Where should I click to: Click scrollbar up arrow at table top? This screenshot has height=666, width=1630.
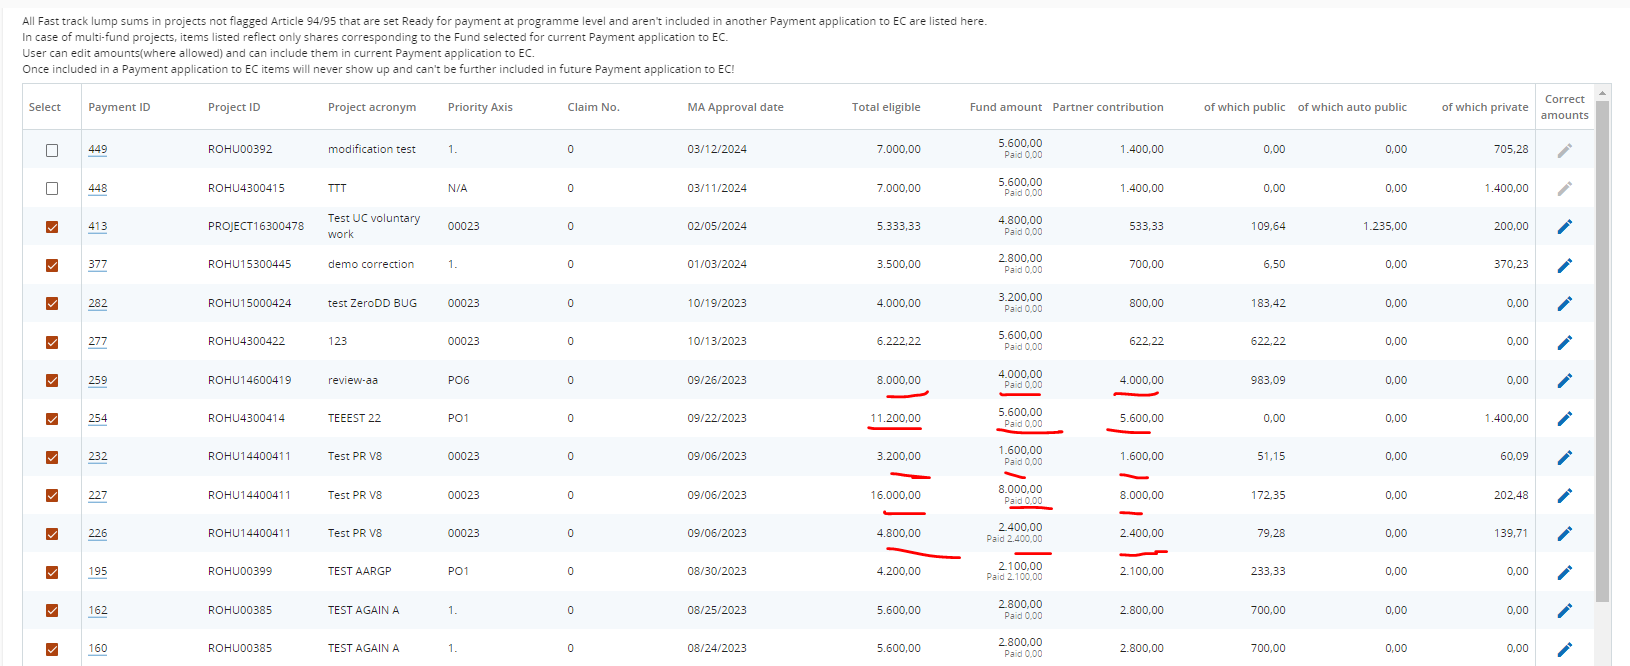[1602, 93]
